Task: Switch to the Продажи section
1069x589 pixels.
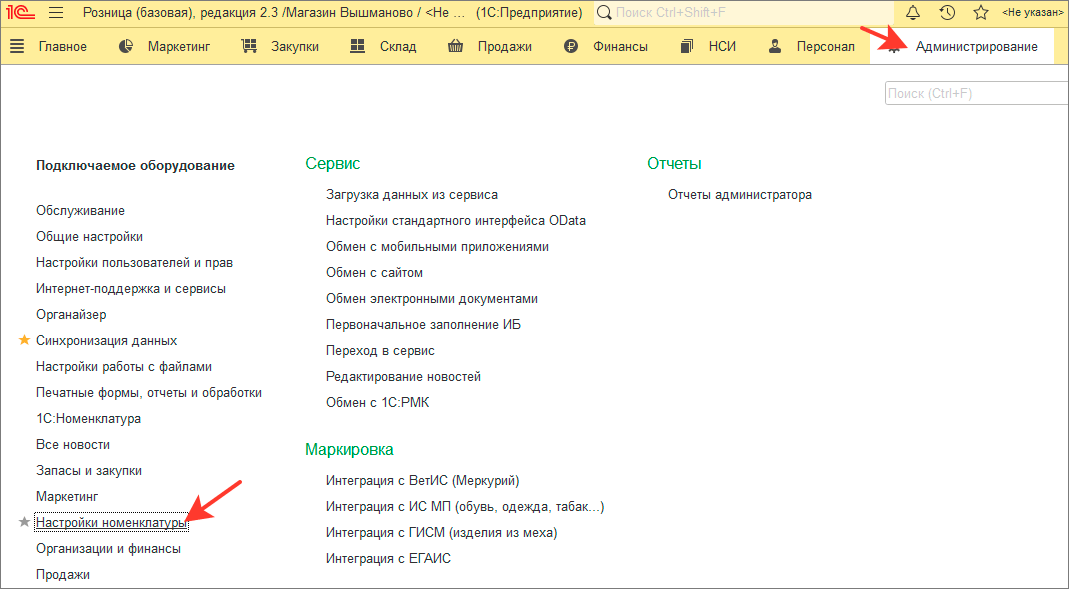Action: (505, 46)
